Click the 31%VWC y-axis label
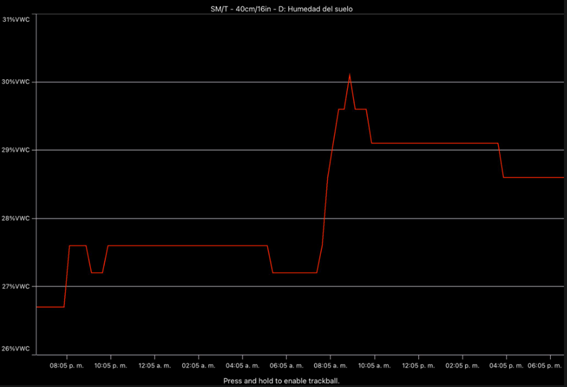567x387 pixels. click(x=16, y=20)
